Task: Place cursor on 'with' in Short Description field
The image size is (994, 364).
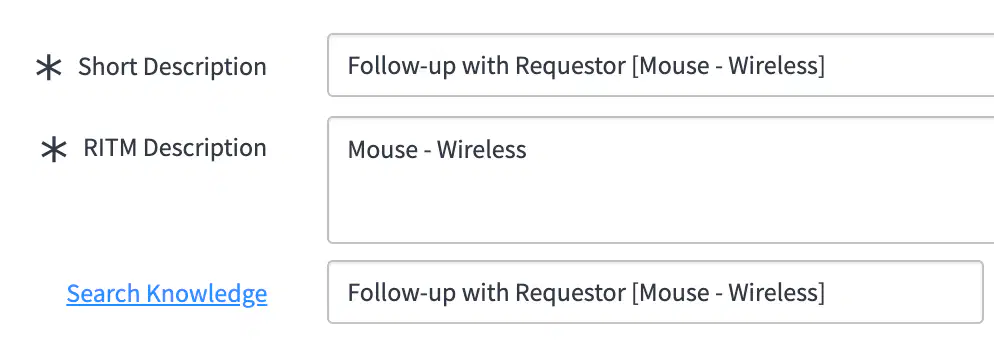Action: coord(486,66)
